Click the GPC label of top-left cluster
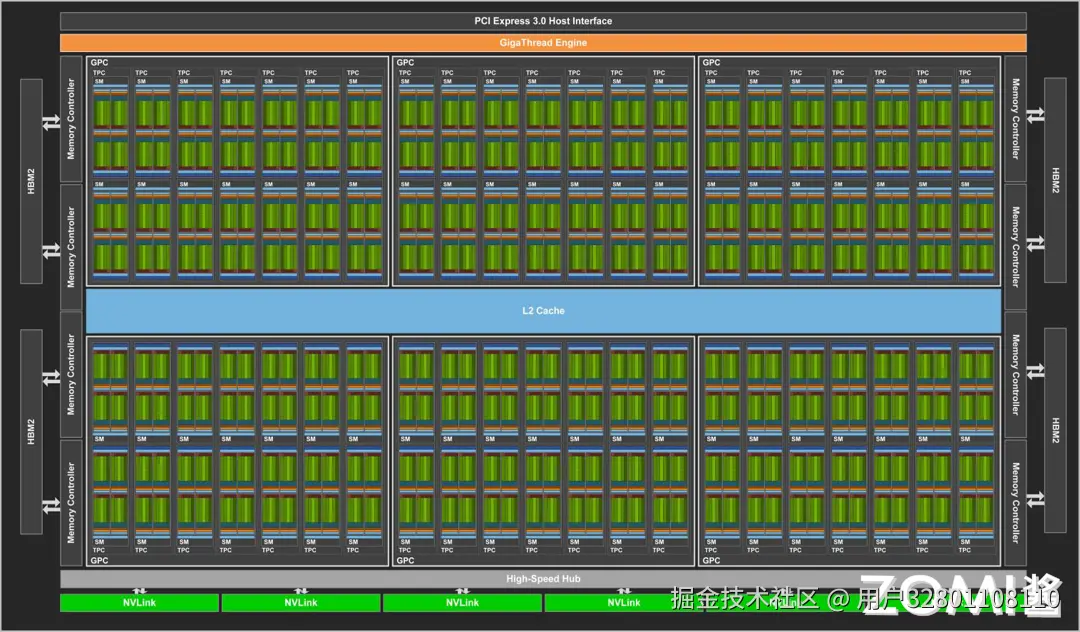 pyautogui.click(x=99, y=63)
